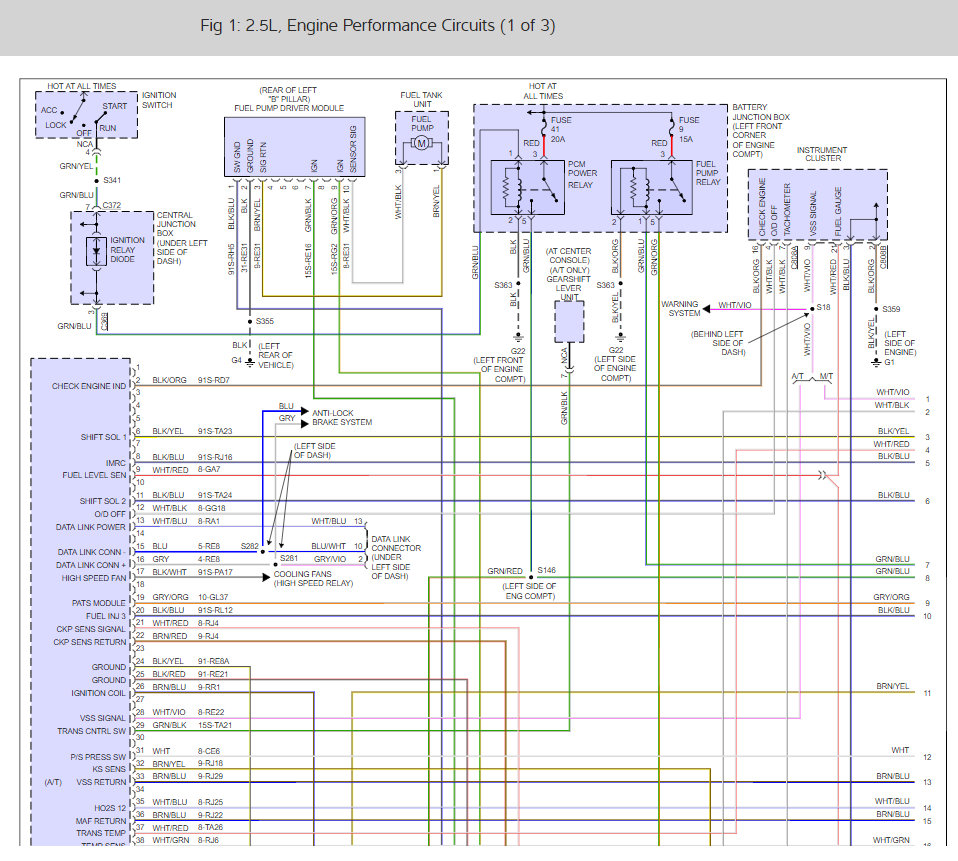Click the ignition relay diode symbol

96,251
